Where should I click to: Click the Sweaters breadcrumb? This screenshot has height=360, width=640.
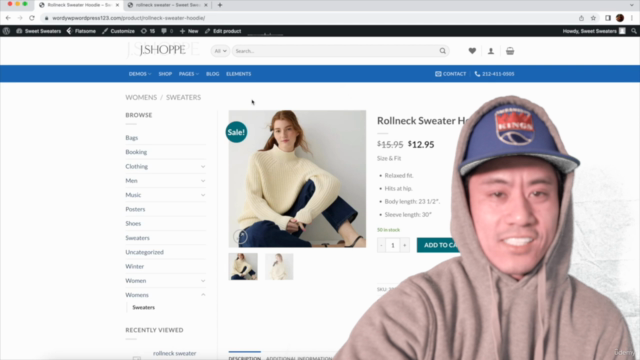click(183, 97)
